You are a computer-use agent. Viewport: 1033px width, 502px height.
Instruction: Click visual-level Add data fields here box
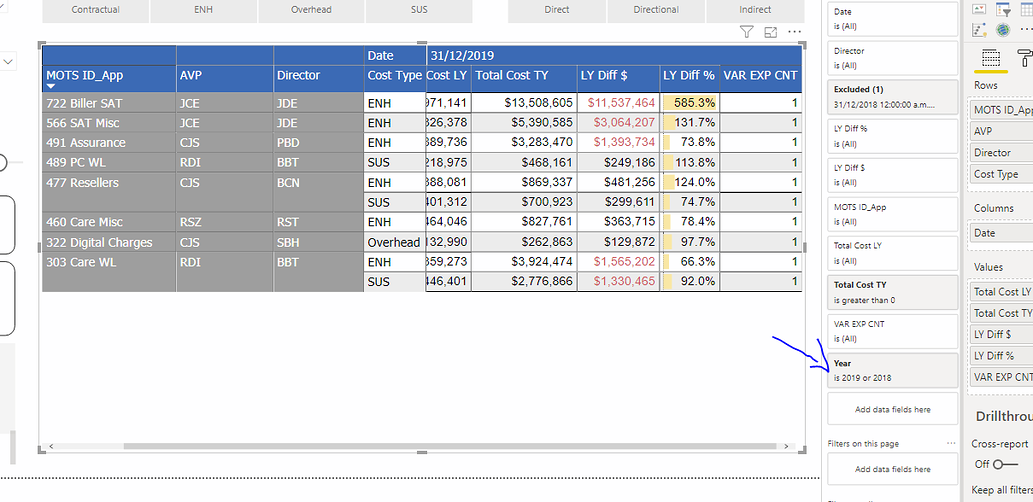[892, 409]
